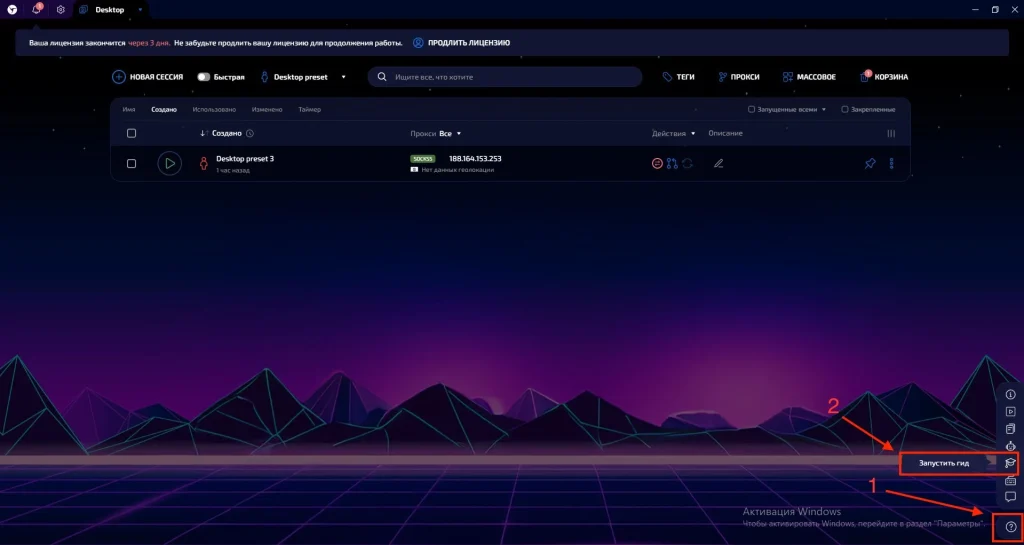Image resolution: width=1024 pixels, height=545 pixels.
Task: Open the notifications bell icon
Action: pyautogui.click(x=37, y=10)
